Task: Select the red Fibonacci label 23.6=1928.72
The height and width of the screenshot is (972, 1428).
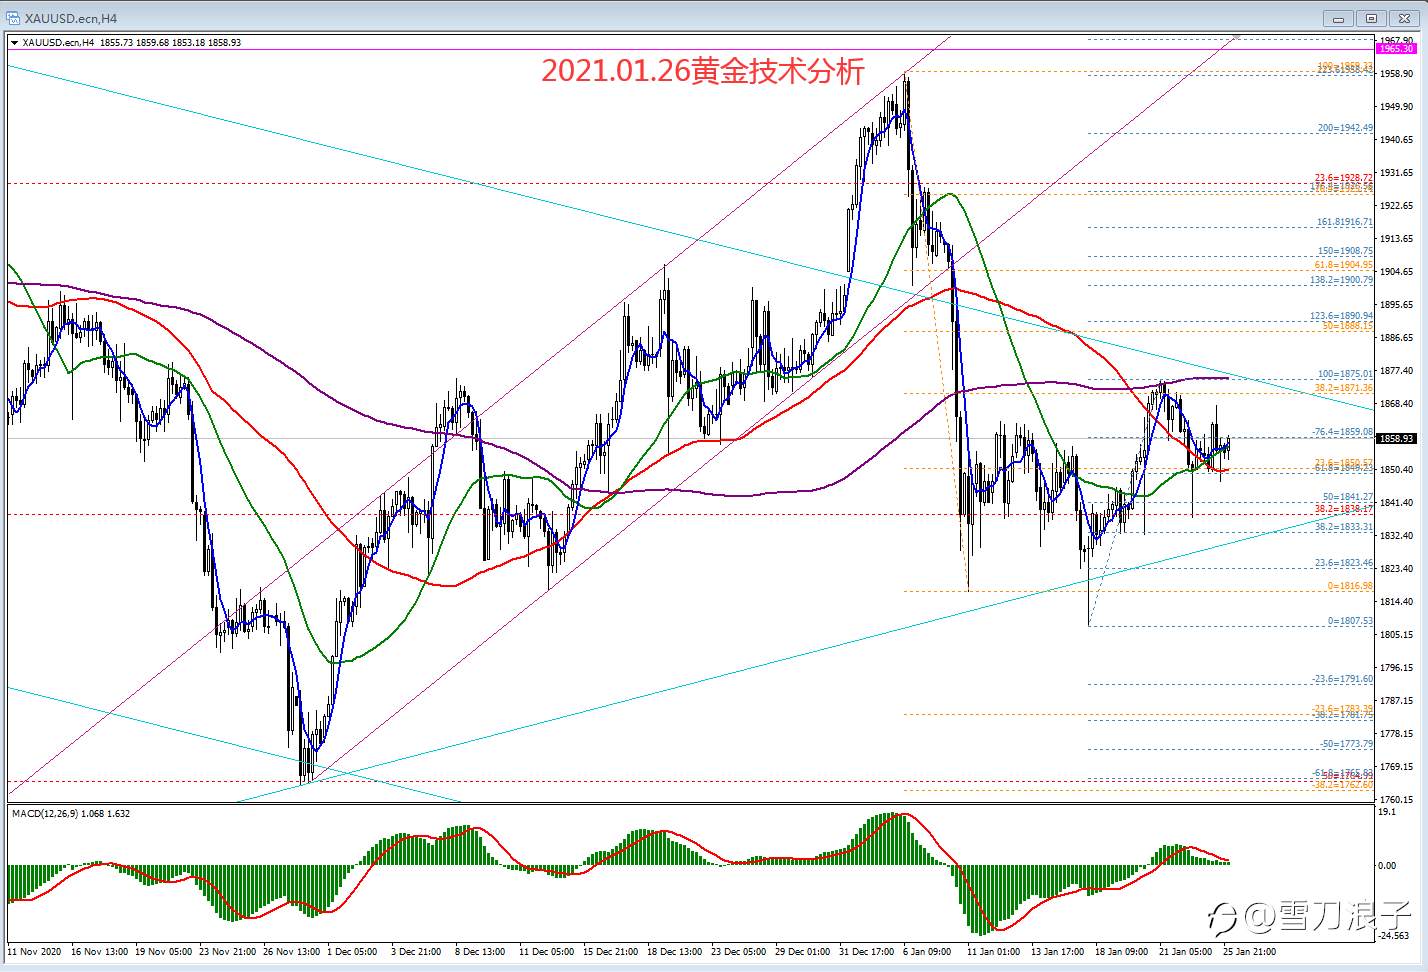Action: [x=1343, y=178]
